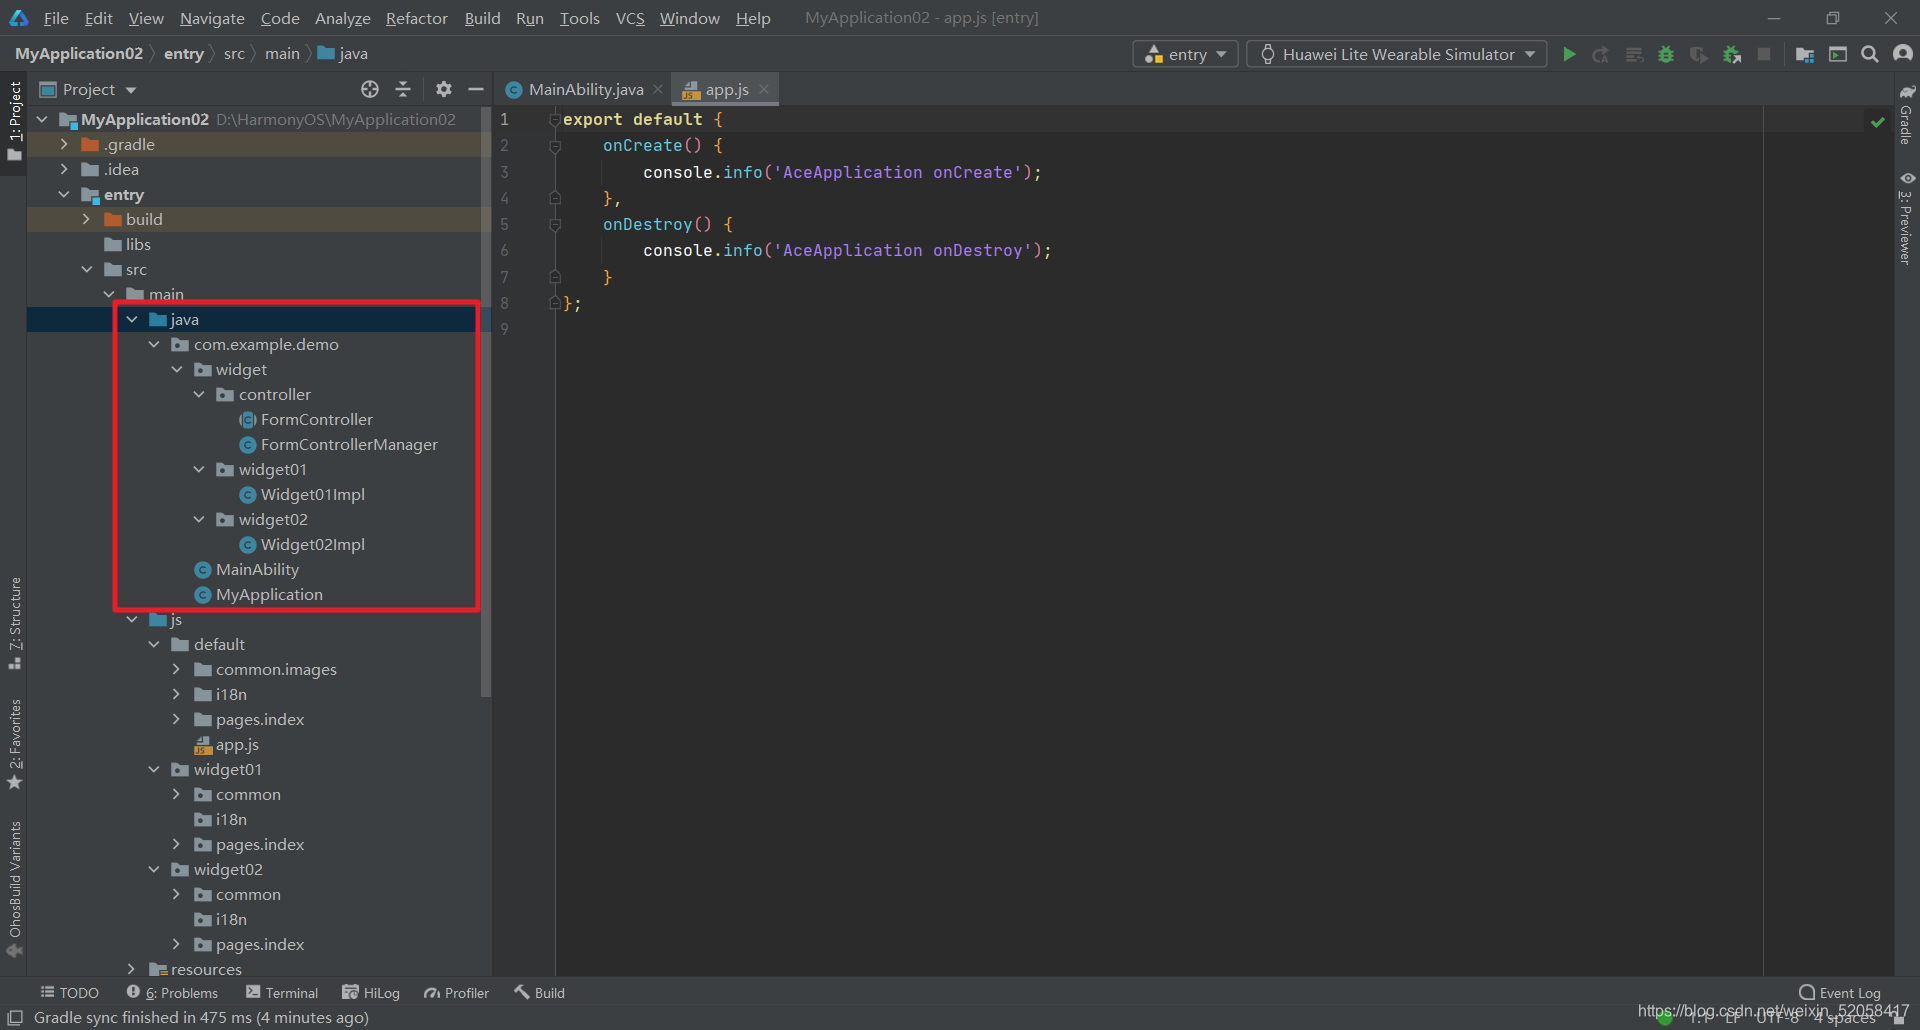Toggle code fold at export default line
This screenshot has width=1920, height=1030.
[x=555, y=120]
